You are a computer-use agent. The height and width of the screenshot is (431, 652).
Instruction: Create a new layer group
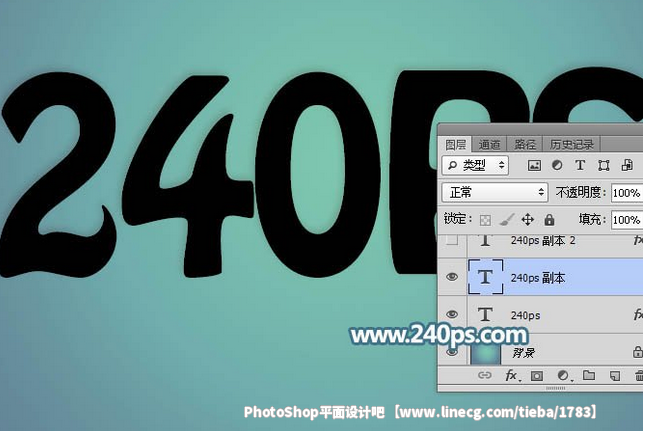pyautogui.click(x=589, y=375)
